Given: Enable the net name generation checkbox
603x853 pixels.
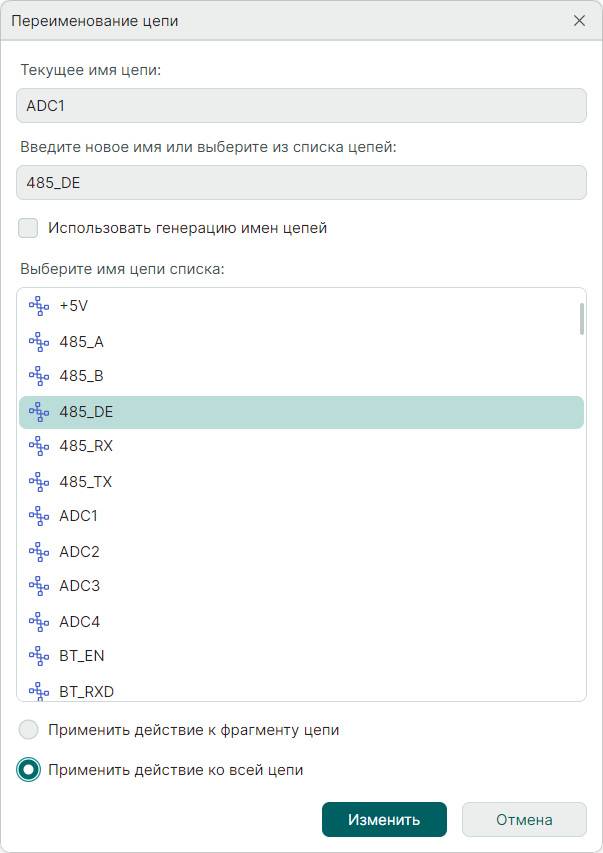Looking at the screenshot, I should click(28, 228).
